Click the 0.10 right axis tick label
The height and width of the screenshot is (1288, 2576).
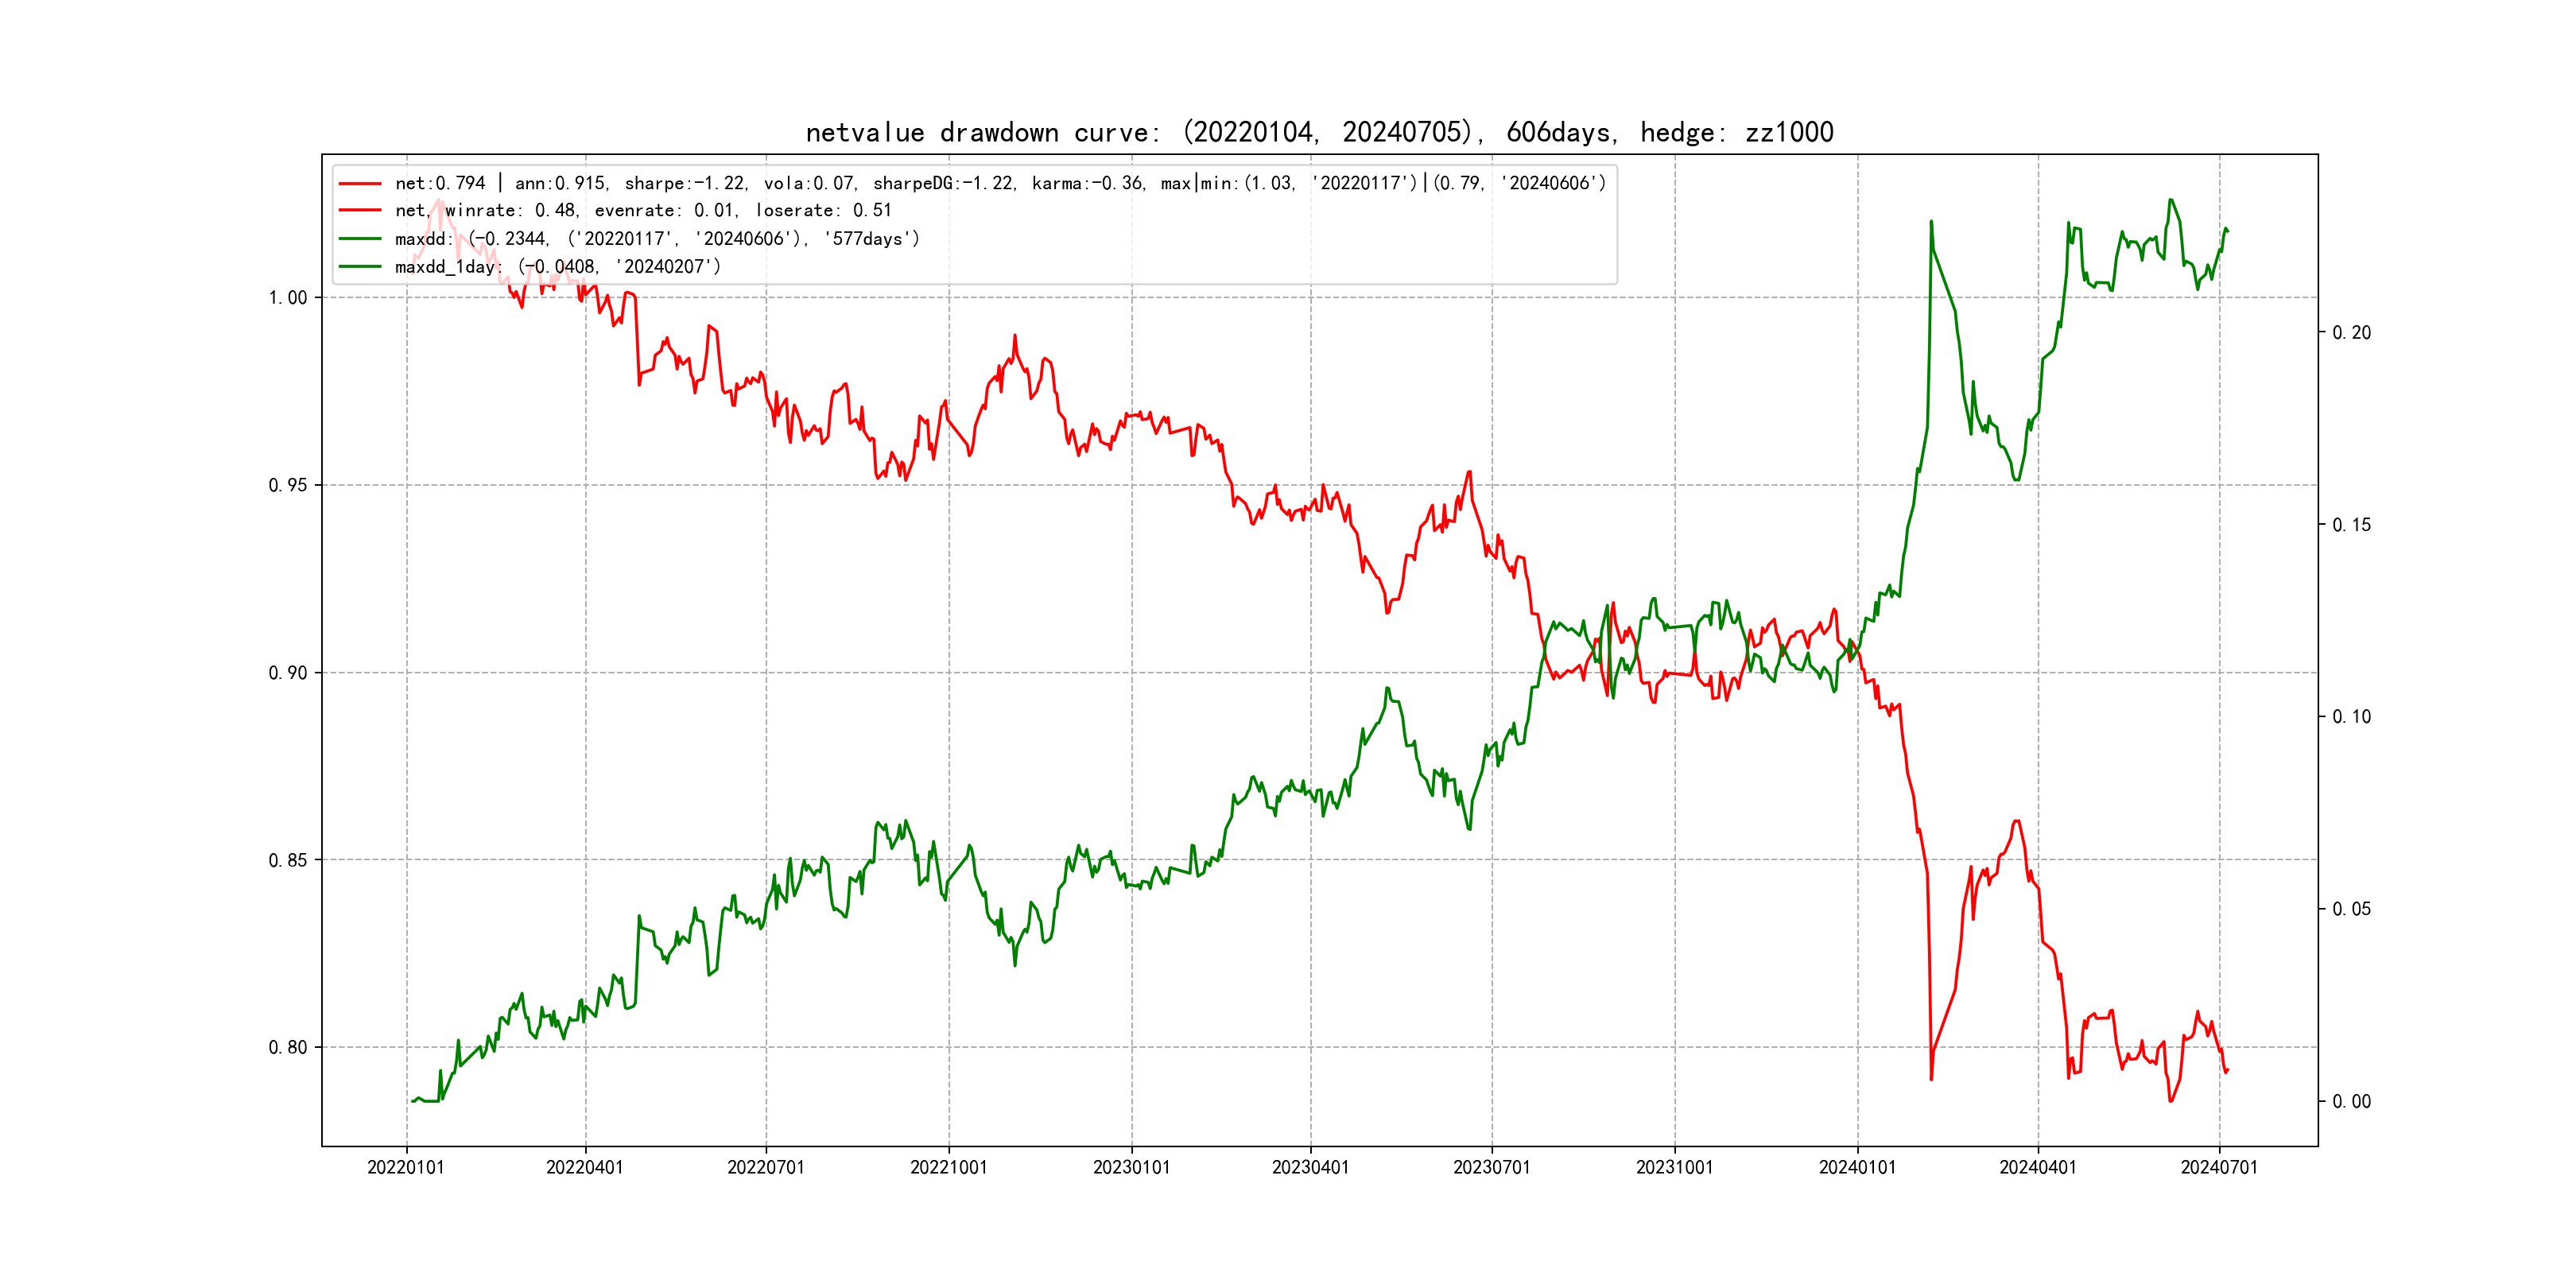[2351, 717]
